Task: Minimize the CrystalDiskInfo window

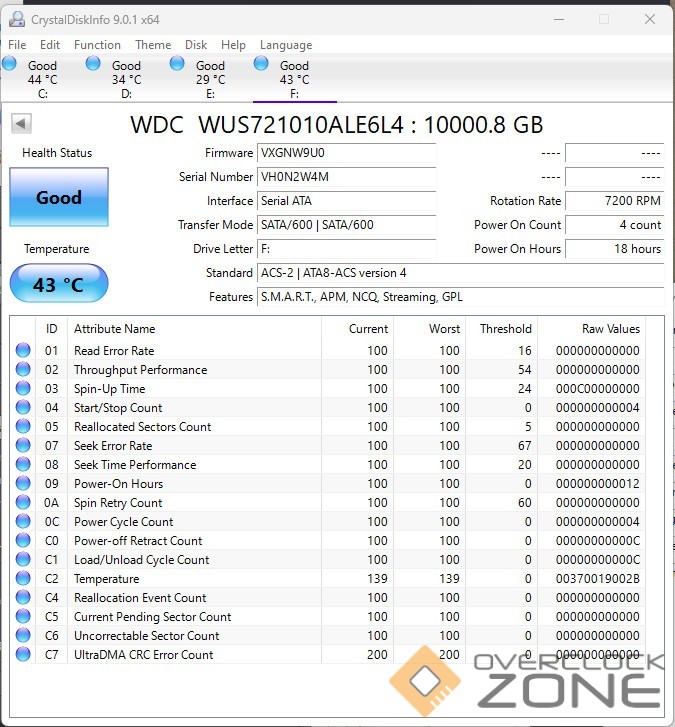Action: click(x=559, y=19)
